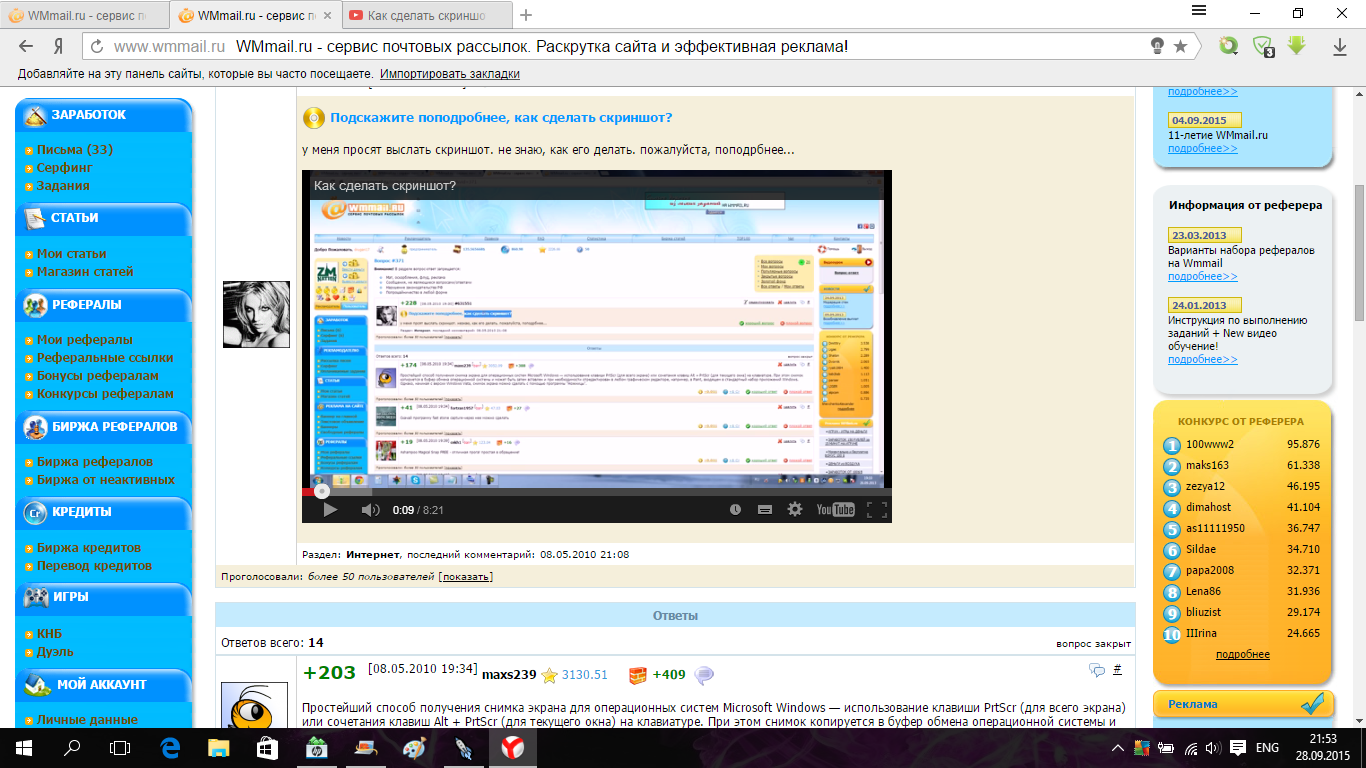Open Реферальные ссылки link

[105, 358]
